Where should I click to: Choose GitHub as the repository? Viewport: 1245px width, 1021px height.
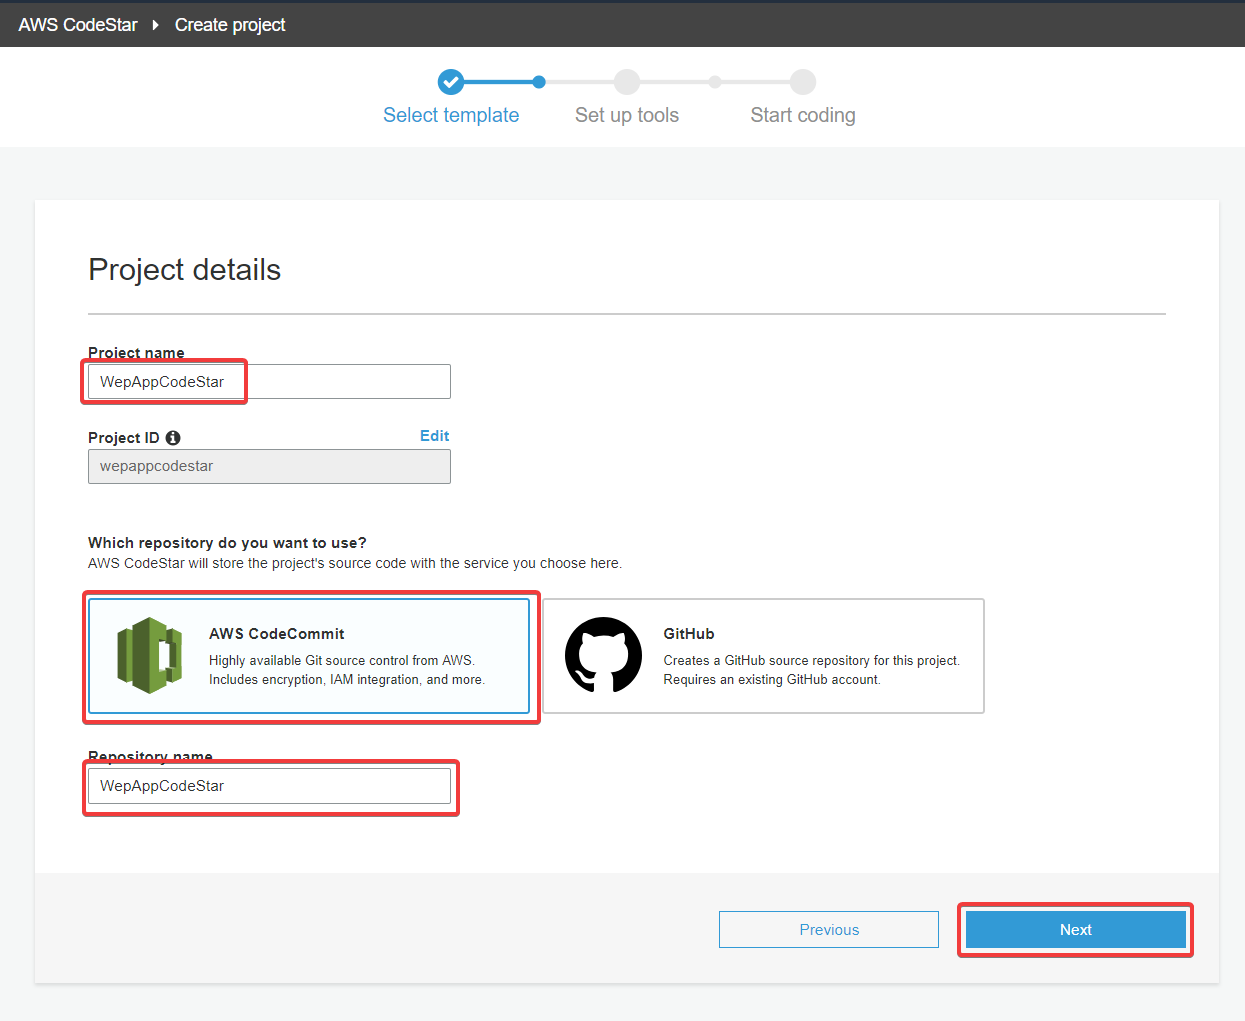click(x=764, y=656)
